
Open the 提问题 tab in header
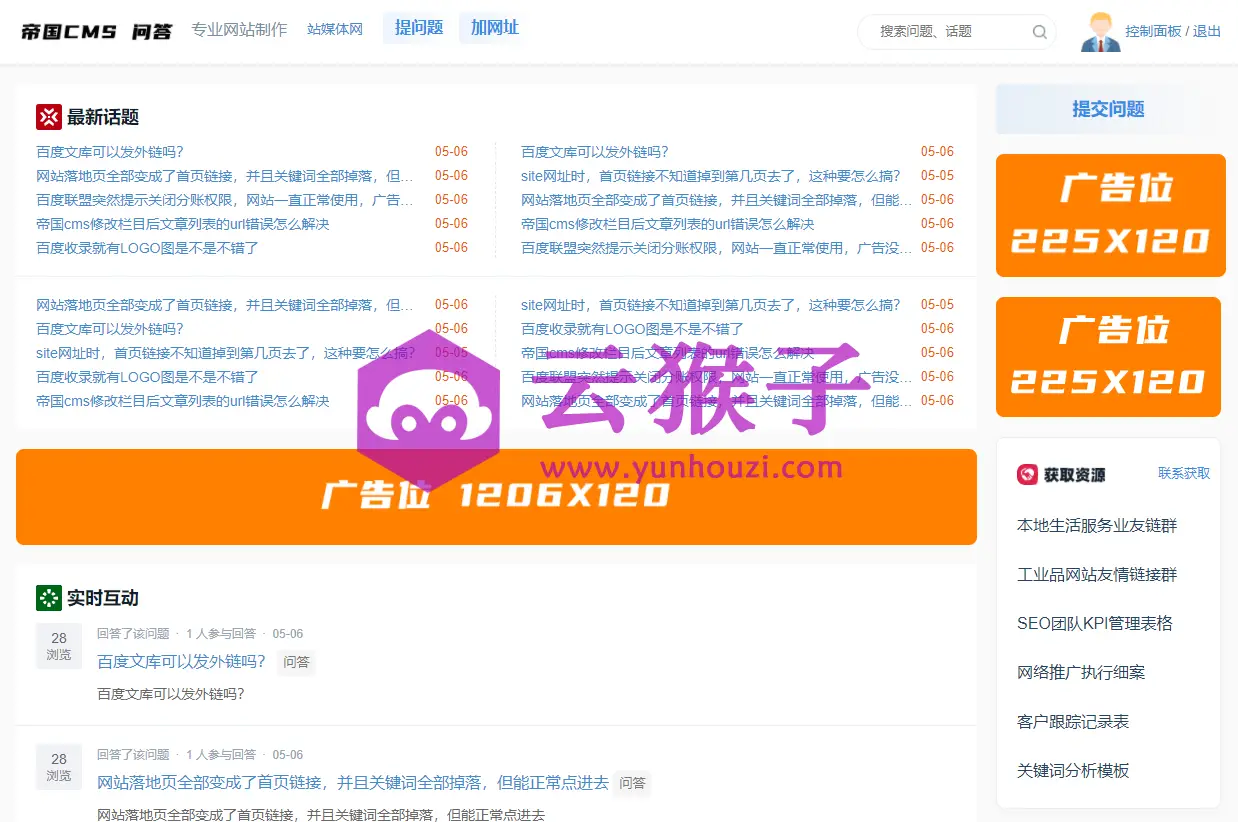point(419,28)
